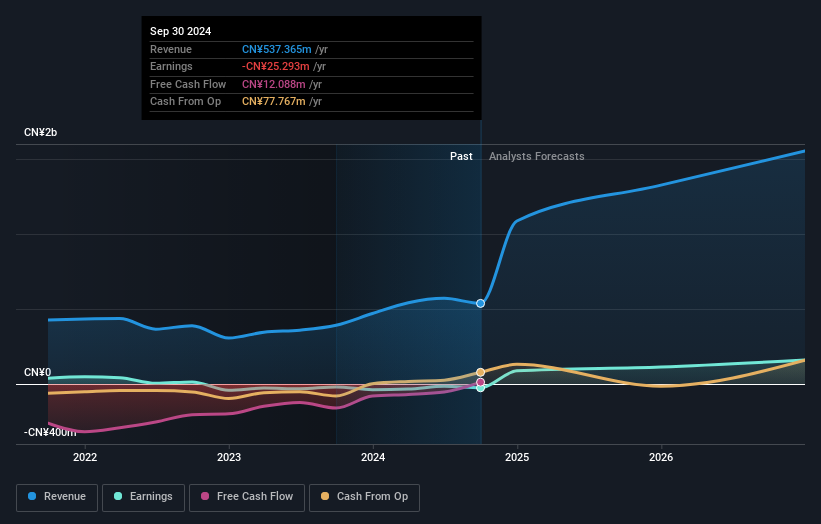Click the blue Revenue data point marker

coord(480,303)
